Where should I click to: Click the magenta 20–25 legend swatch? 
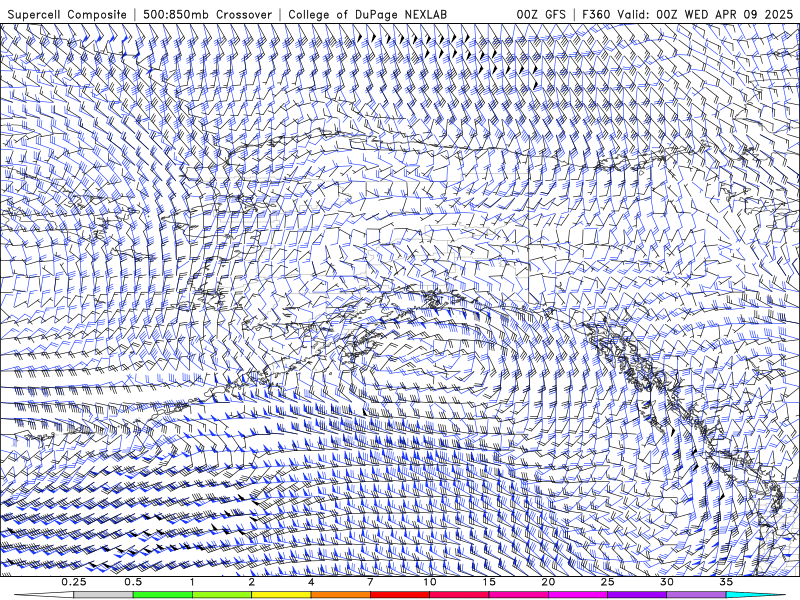tap(577, 595)
